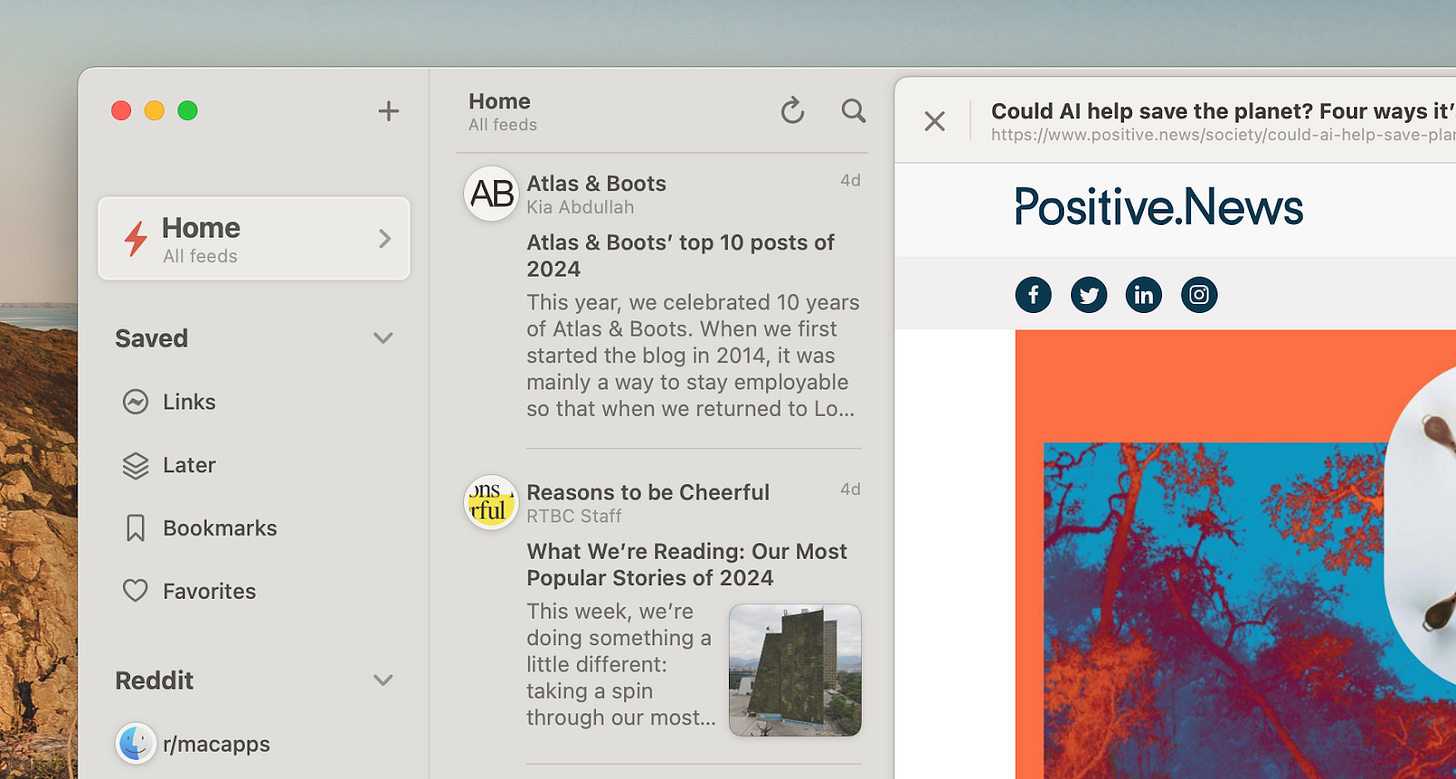
Task: Click the plus icon to add a feed
Action: [x=389, y=111]
